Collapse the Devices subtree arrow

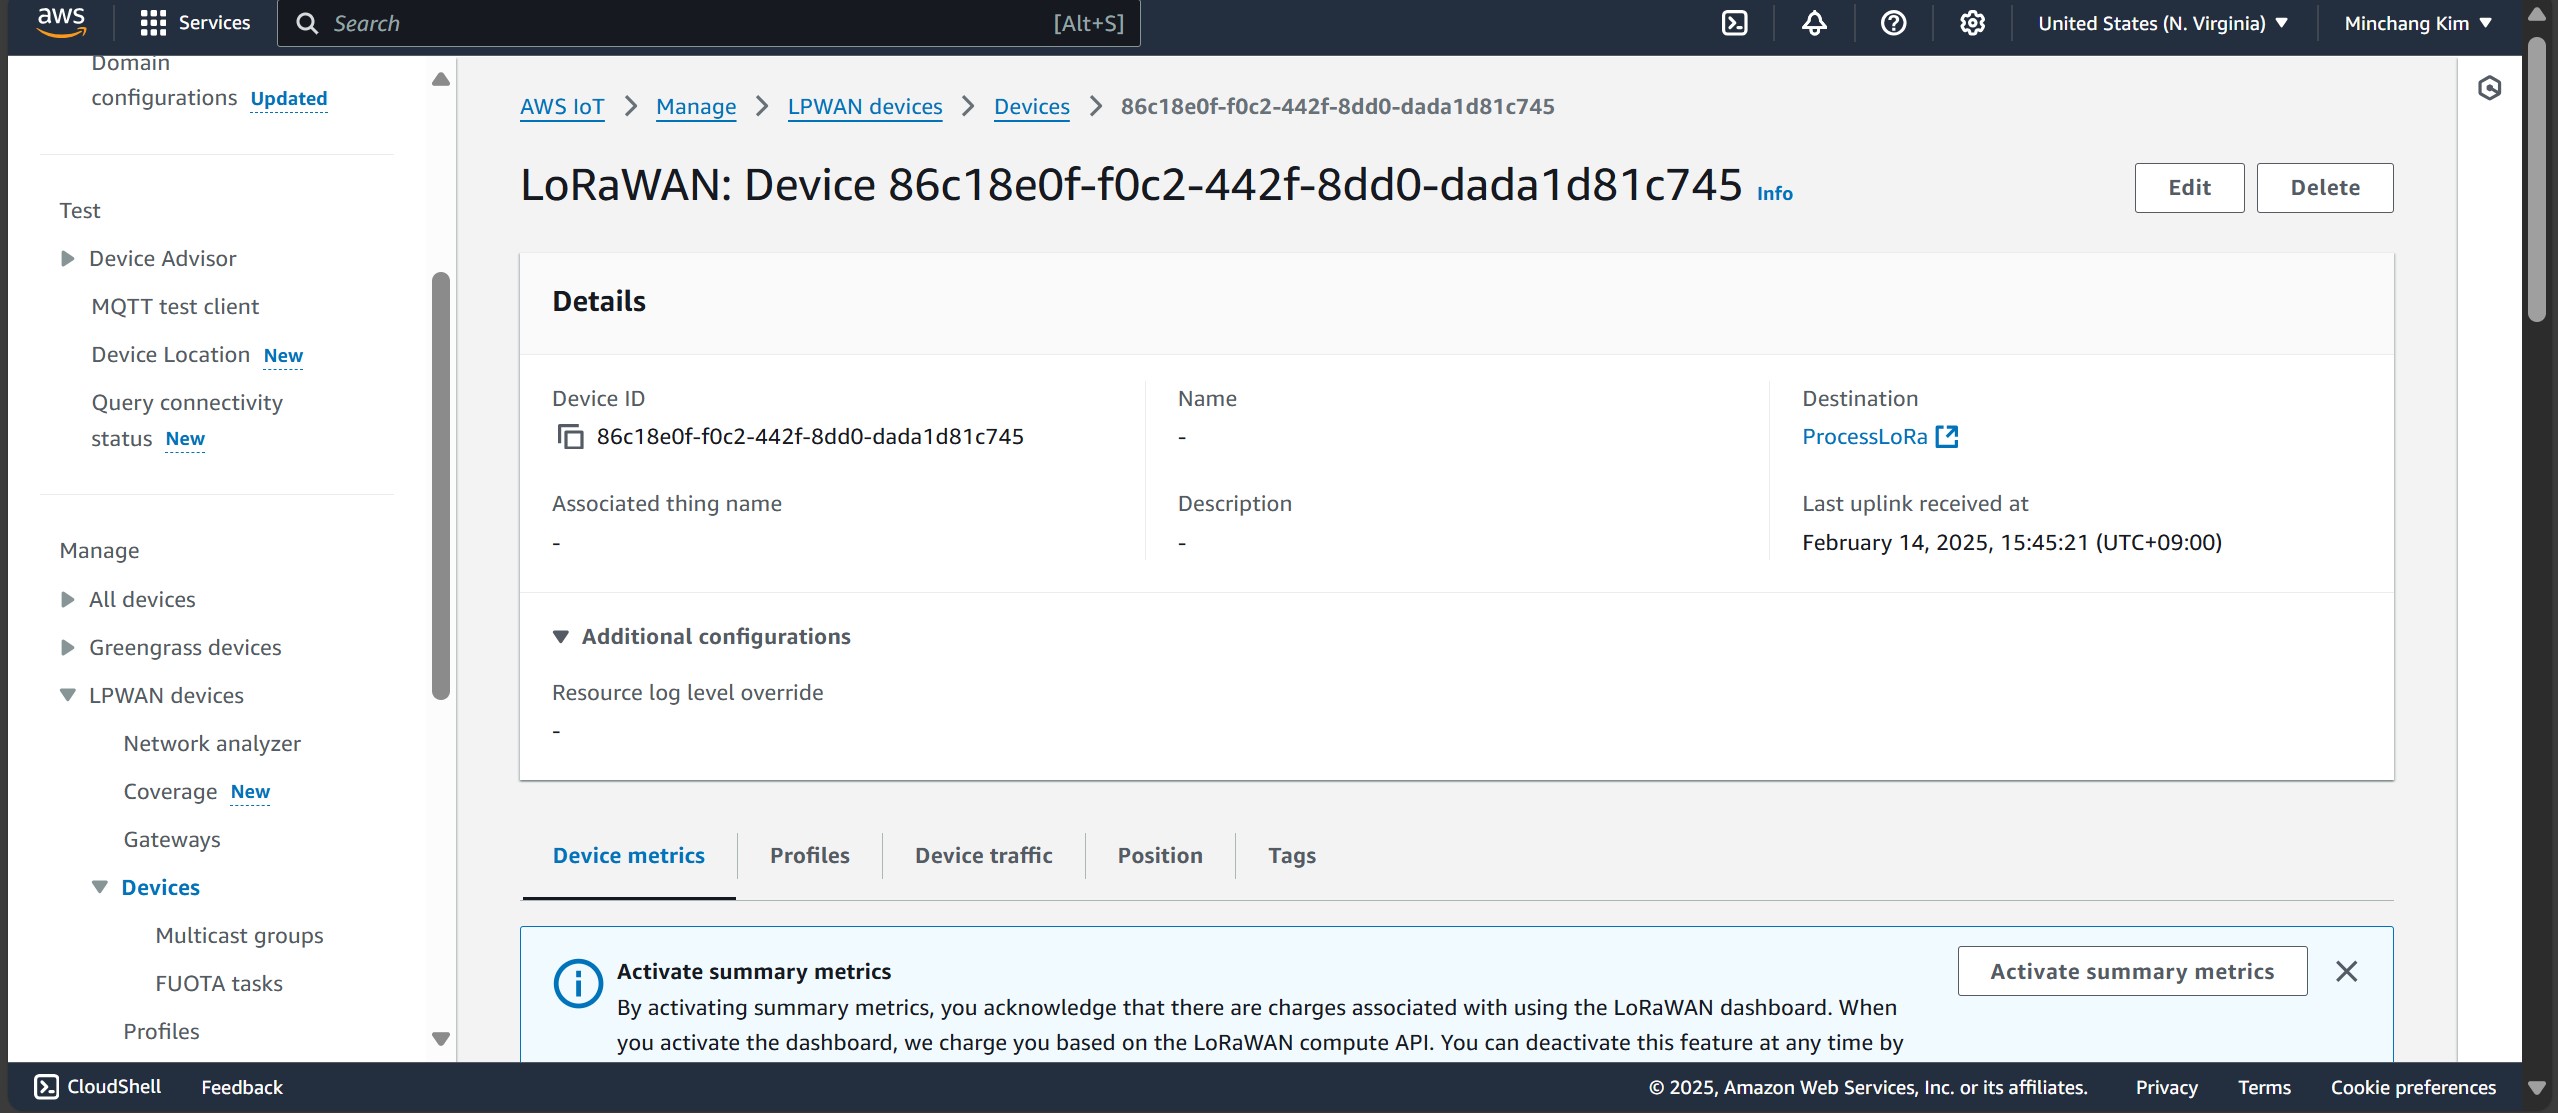tap(100, 888)
